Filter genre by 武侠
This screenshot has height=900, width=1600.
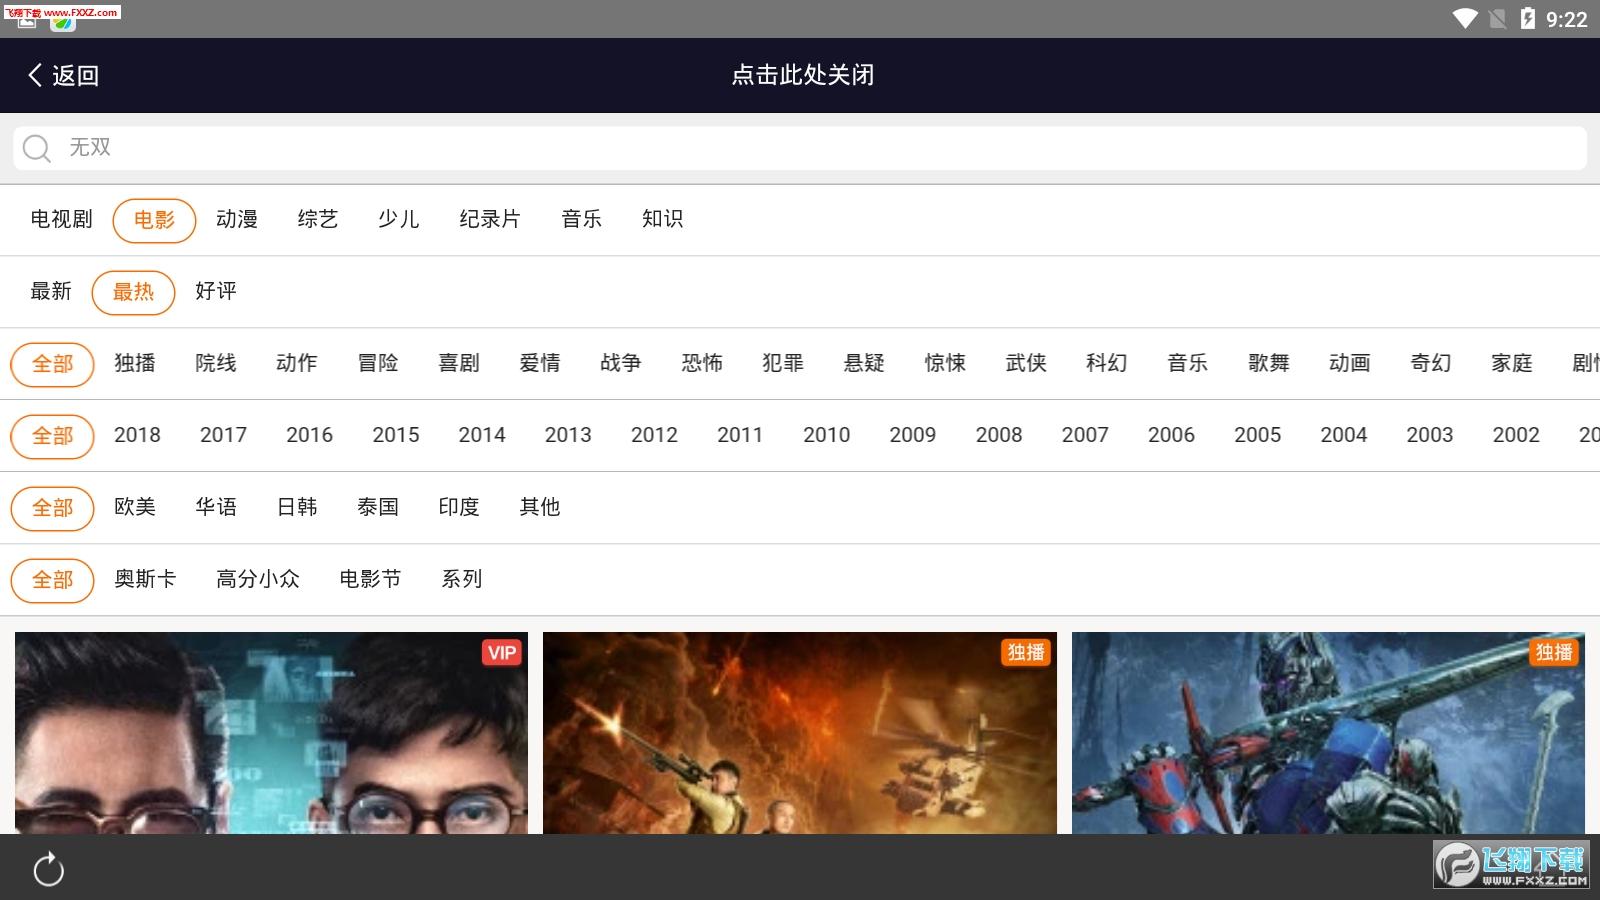coord(1026,363)
